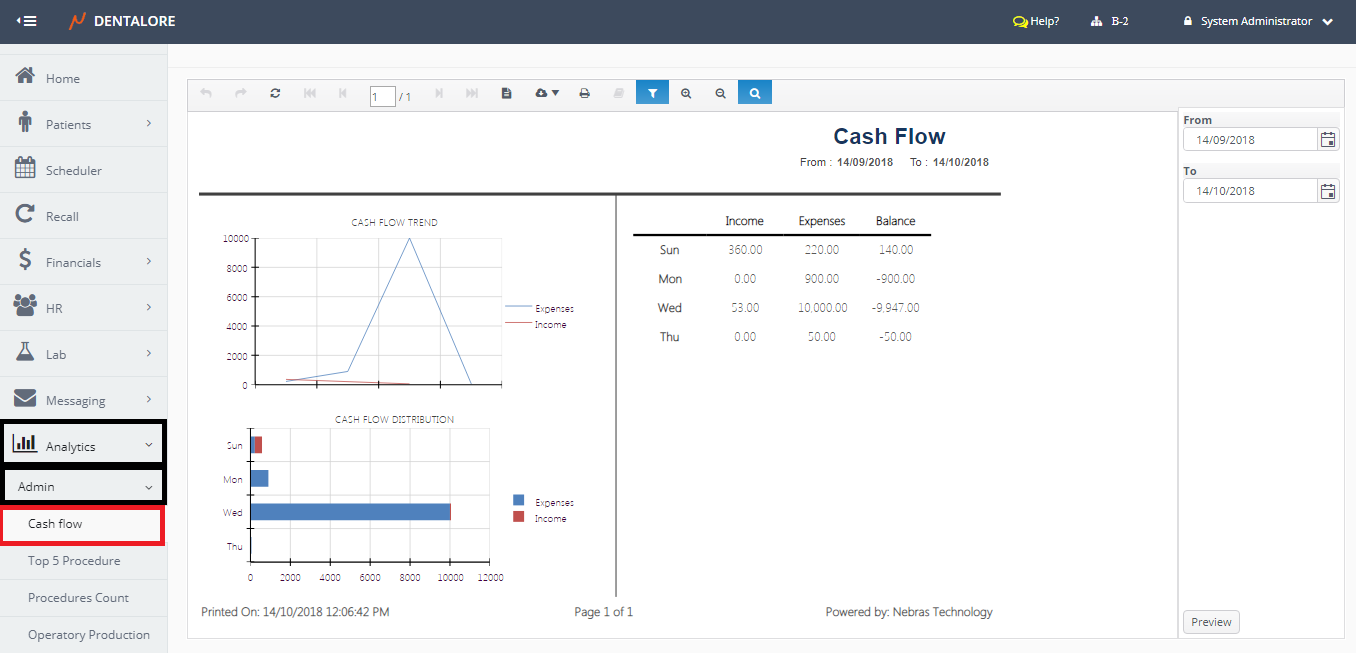Click the Preview button
The height and width of the screenshot is (653, 1356).
pyautogui.click(x=1211, y=622)
